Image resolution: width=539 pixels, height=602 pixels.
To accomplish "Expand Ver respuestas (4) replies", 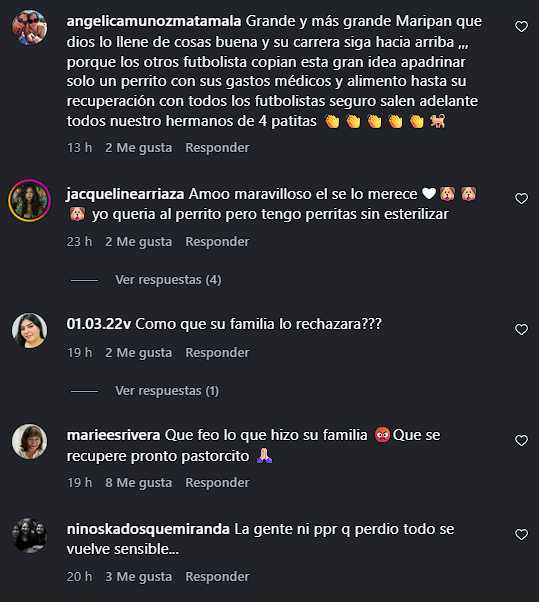I will (168, 280).
